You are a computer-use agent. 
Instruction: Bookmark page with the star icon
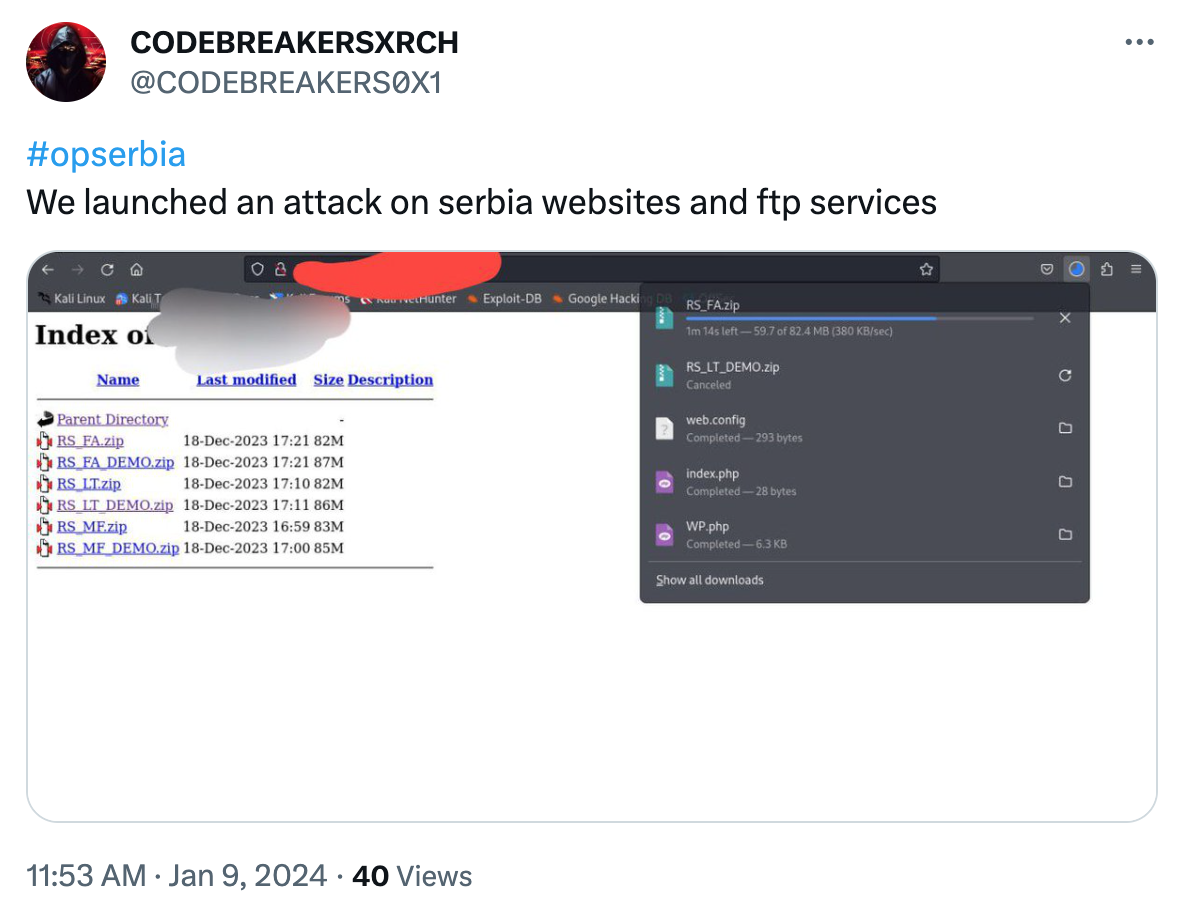pyautogui.click(x=926, y=269)
